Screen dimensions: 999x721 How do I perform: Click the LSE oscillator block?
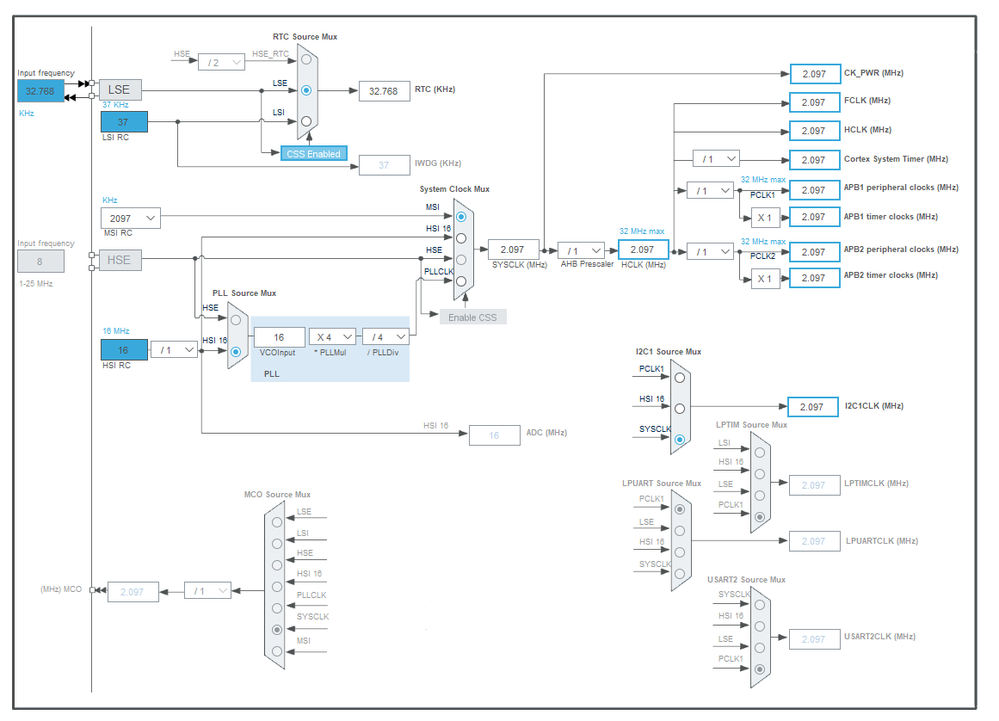[120, 90]
